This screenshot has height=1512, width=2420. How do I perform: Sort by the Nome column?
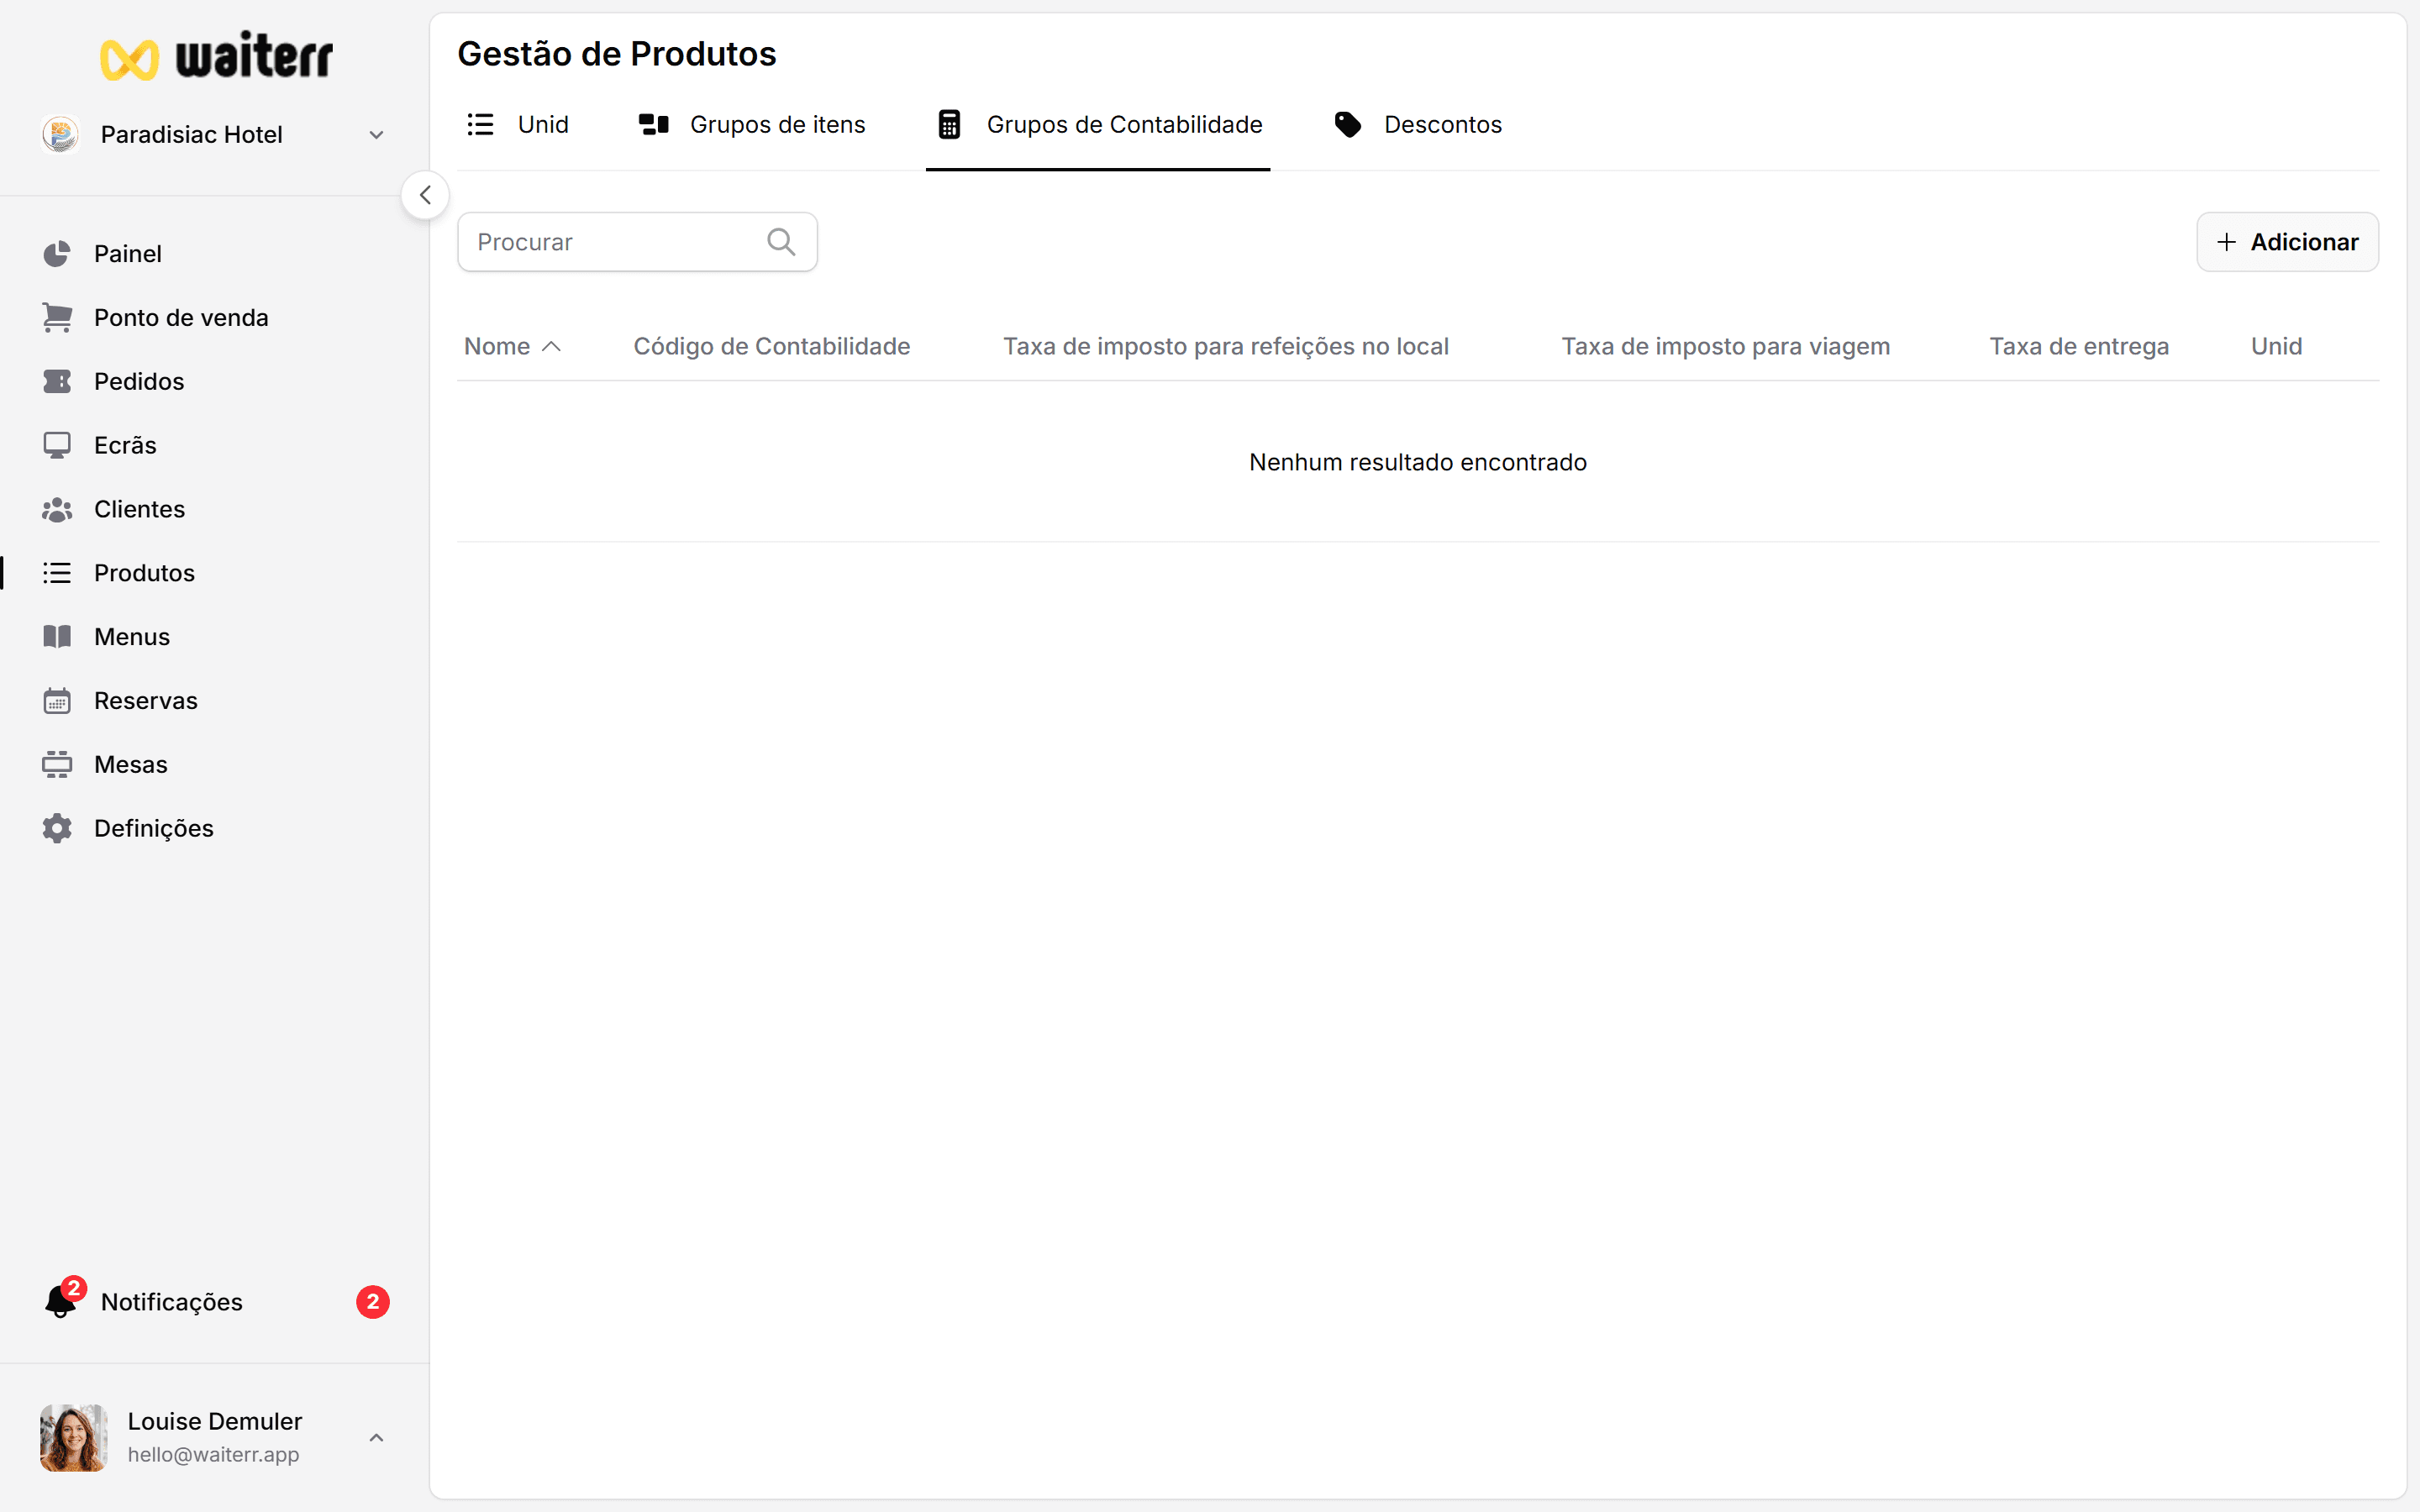click(x=497, y=347)
